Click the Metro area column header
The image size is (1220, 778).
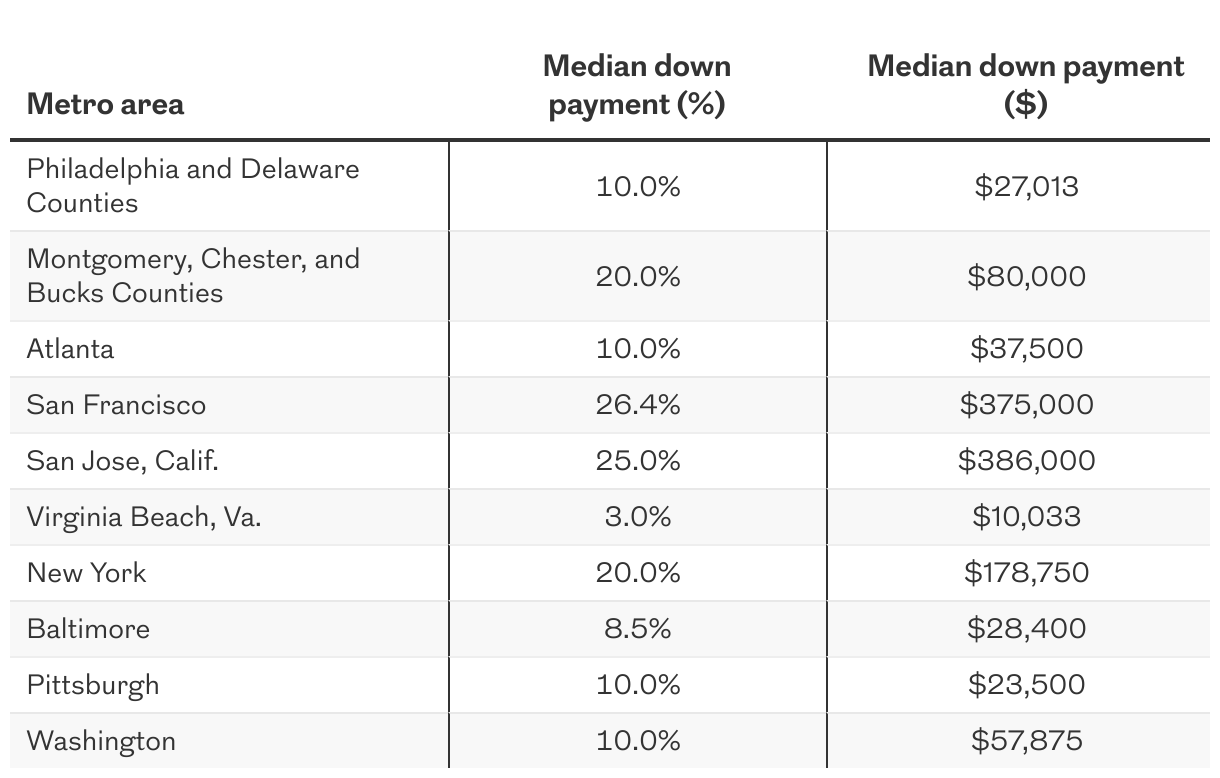click(x=105, y=104)
